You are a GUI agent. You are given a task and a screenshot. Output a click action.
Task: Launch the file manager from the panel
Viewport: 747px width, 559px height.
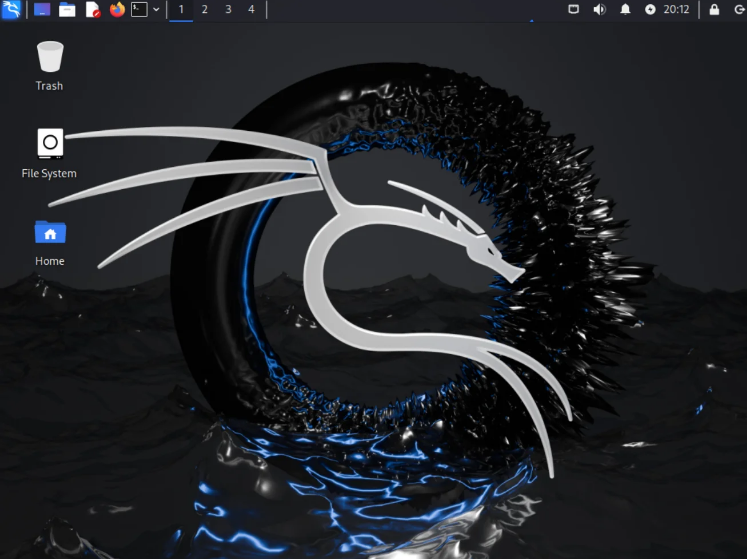[x=67, y=10]
